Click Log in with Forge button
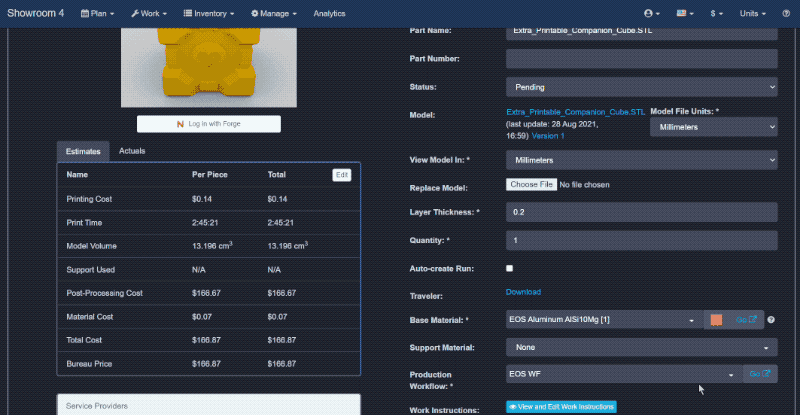The height and width of the screenshot is (415, 800). pyautogui.click(x=209, y=124)
